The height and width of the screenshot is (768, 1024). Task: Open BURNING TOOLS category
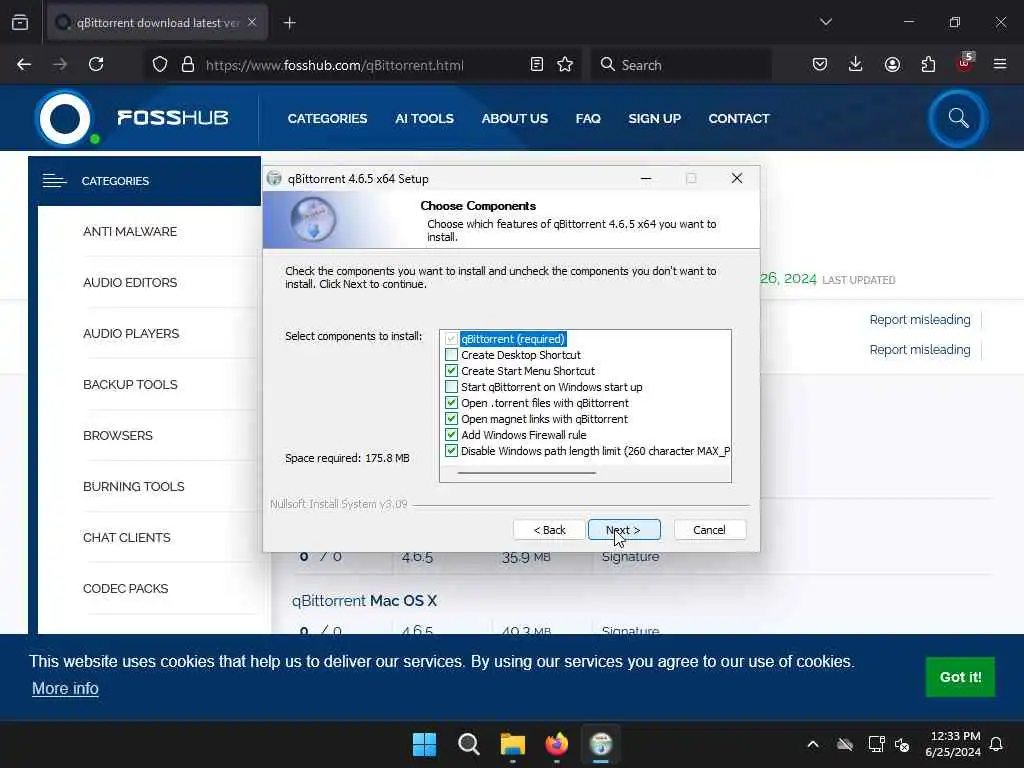133,486
